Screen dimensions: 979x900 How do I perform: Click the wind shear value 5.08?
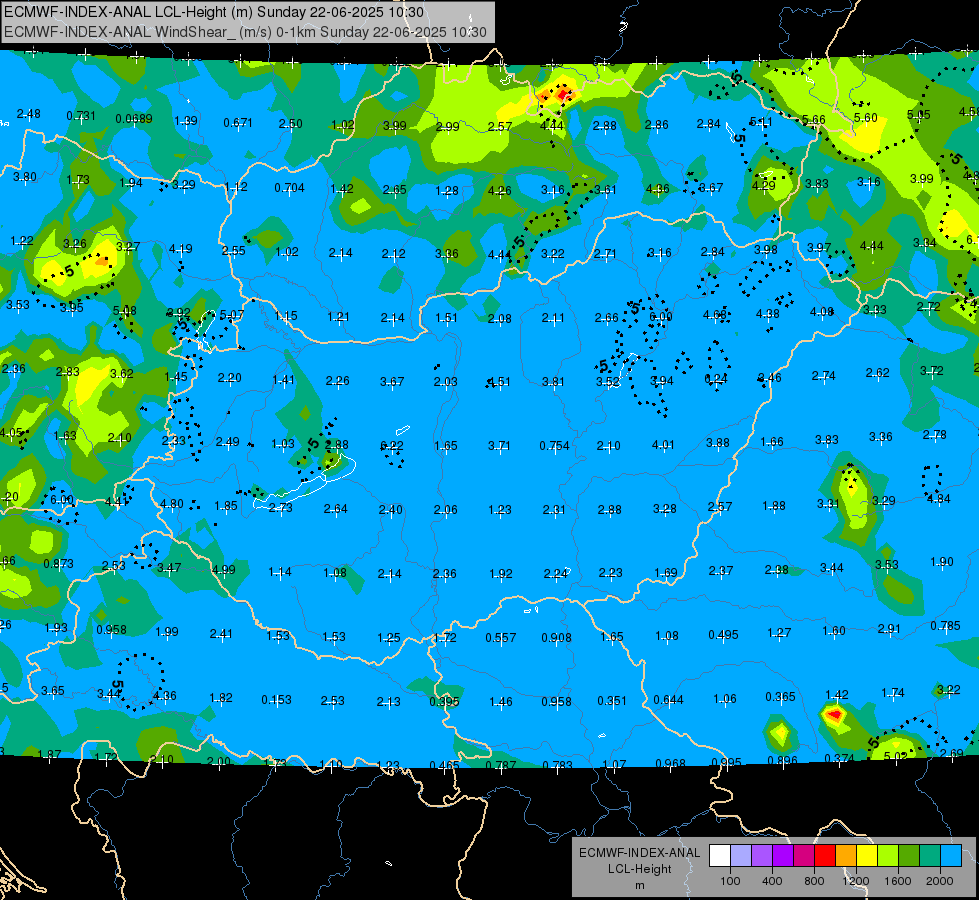(124, 311)
